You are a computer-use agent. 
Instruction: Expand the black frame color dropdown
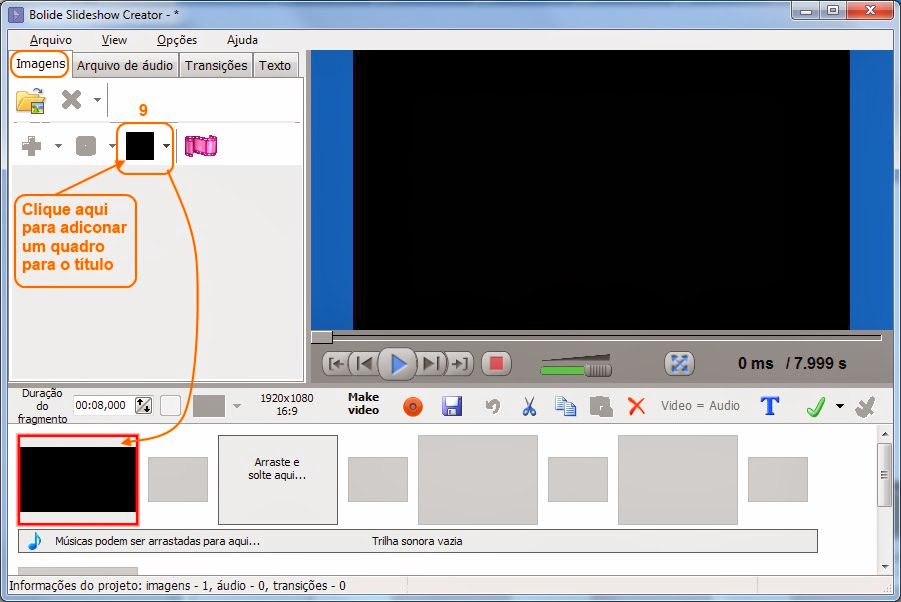click(x=166, y=146)
